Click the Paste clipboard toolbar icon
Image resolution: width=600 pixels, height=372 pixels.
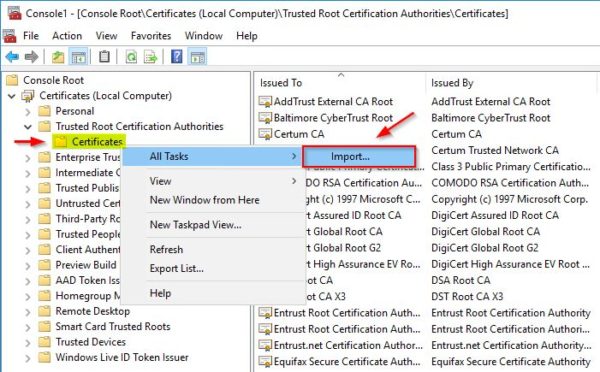click(104, 57)
